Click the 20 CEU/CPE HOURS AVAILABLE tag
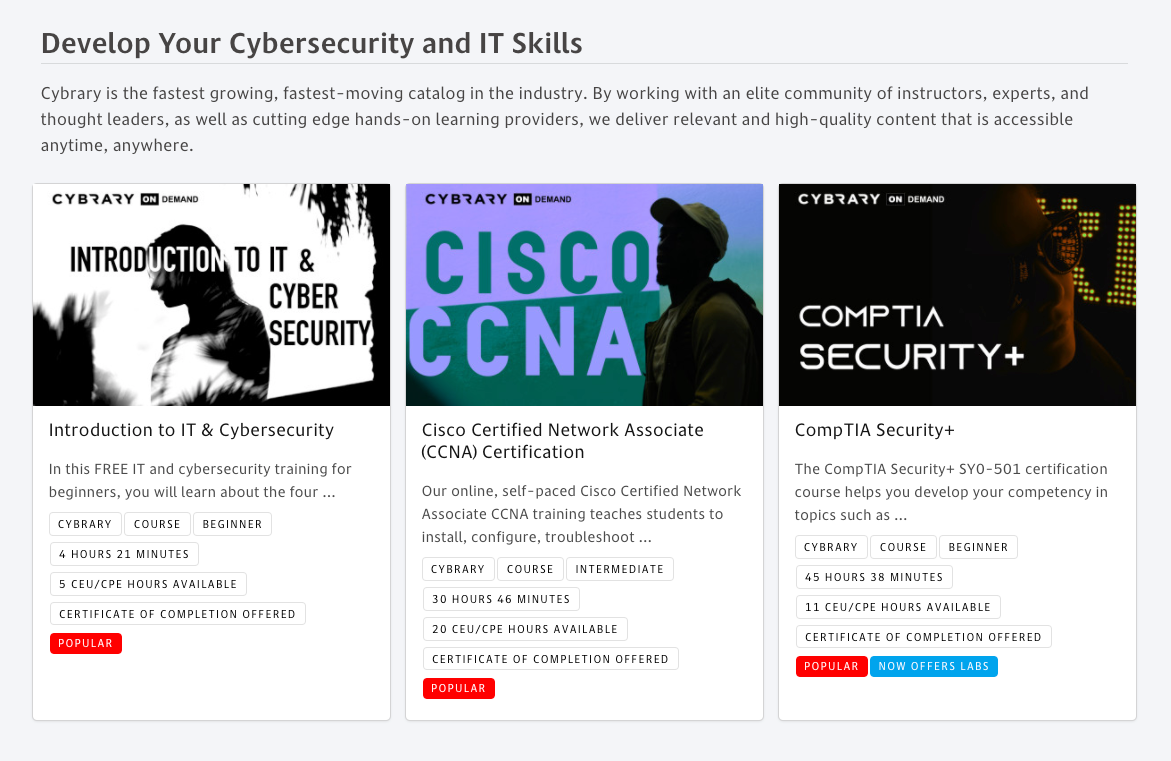 pyautogui.click(x=525, y=629)
